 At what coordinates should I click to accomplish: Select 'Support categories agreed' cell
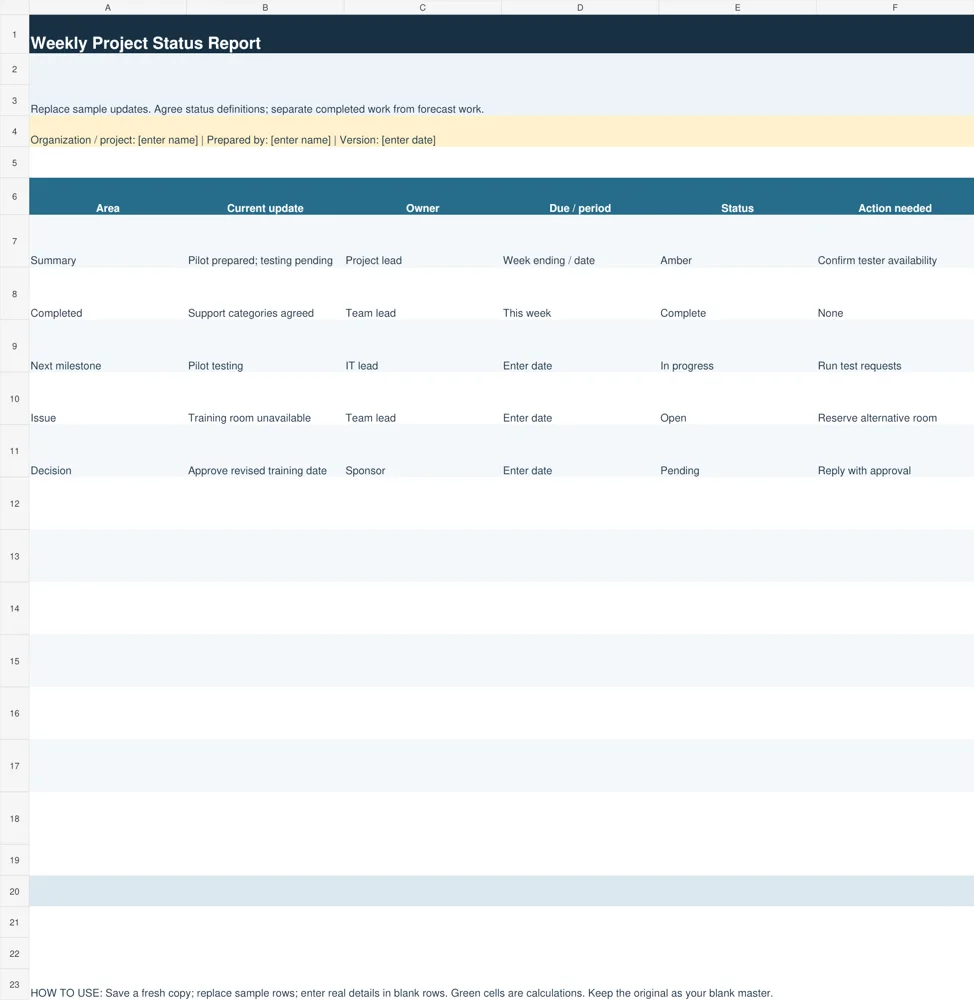pos(265,294)
